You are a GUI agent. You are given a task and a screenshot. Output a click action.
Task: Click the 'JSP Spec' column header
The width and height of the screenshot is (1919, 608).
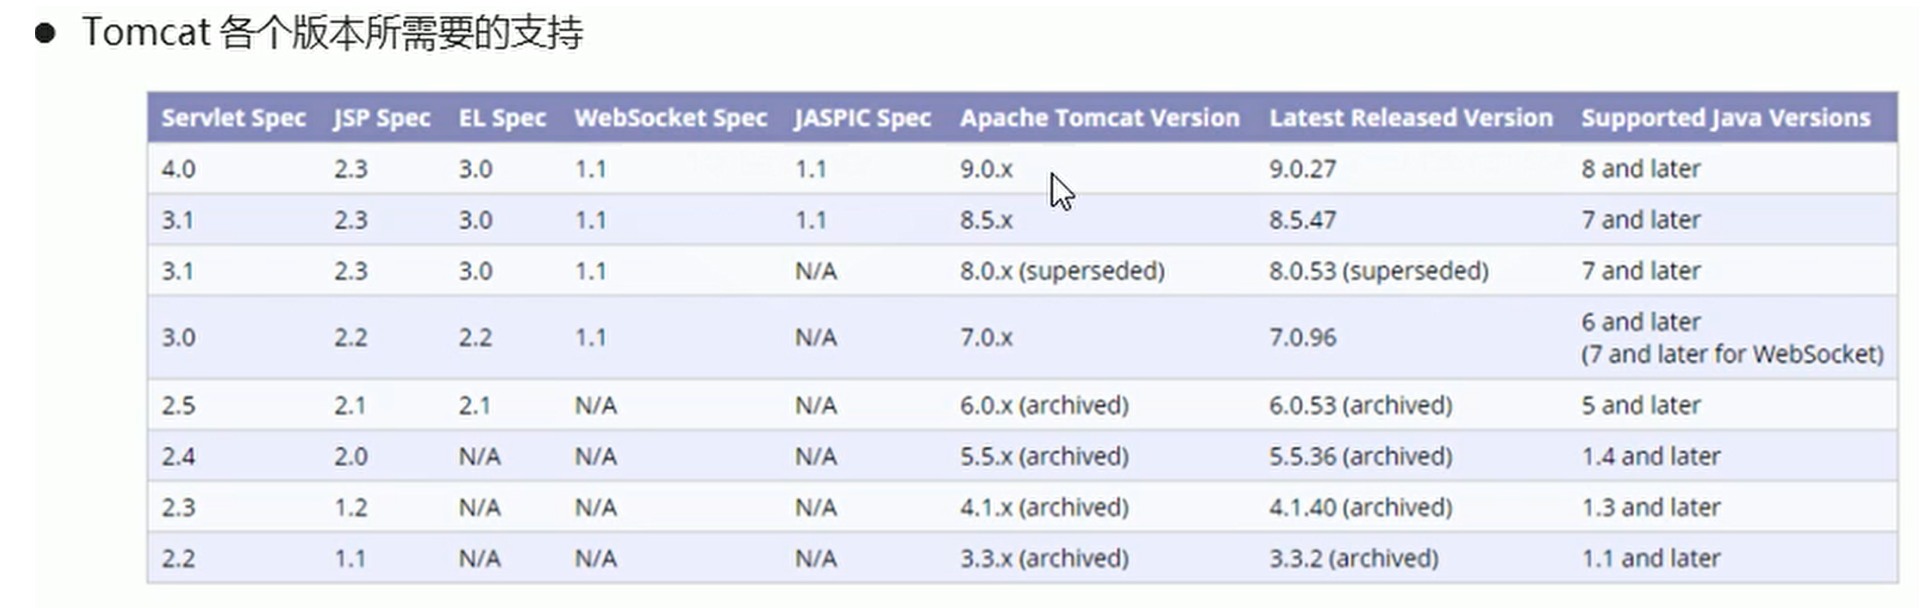pyautogui.click(x=382, y=118)
